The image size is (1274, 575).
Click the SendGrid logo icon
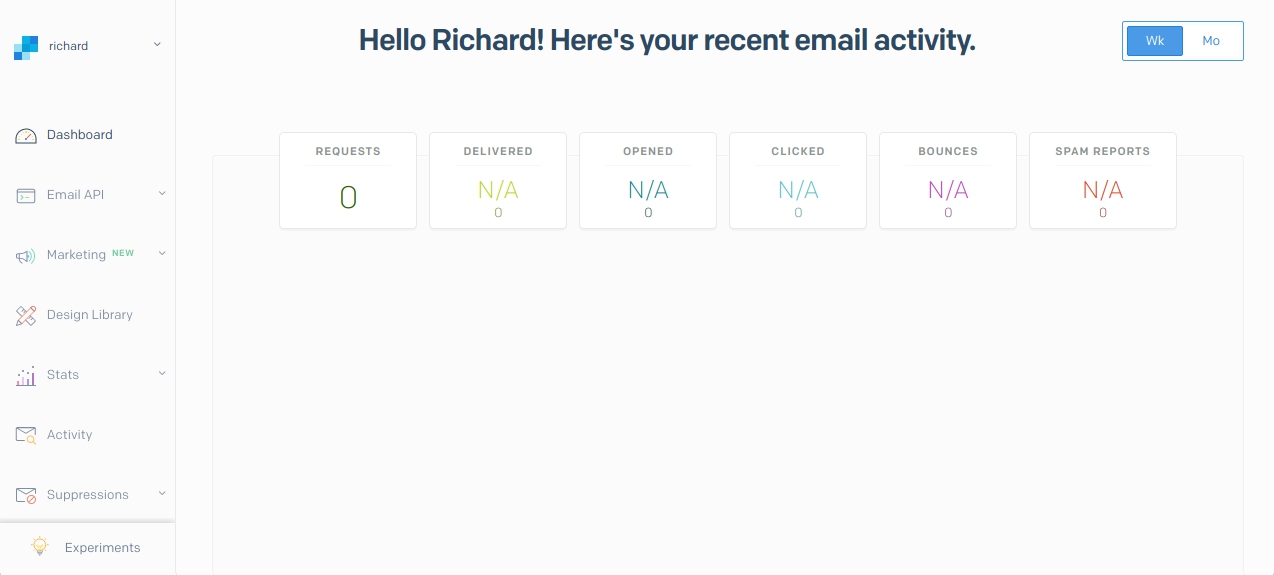click(x=26, y=47)
